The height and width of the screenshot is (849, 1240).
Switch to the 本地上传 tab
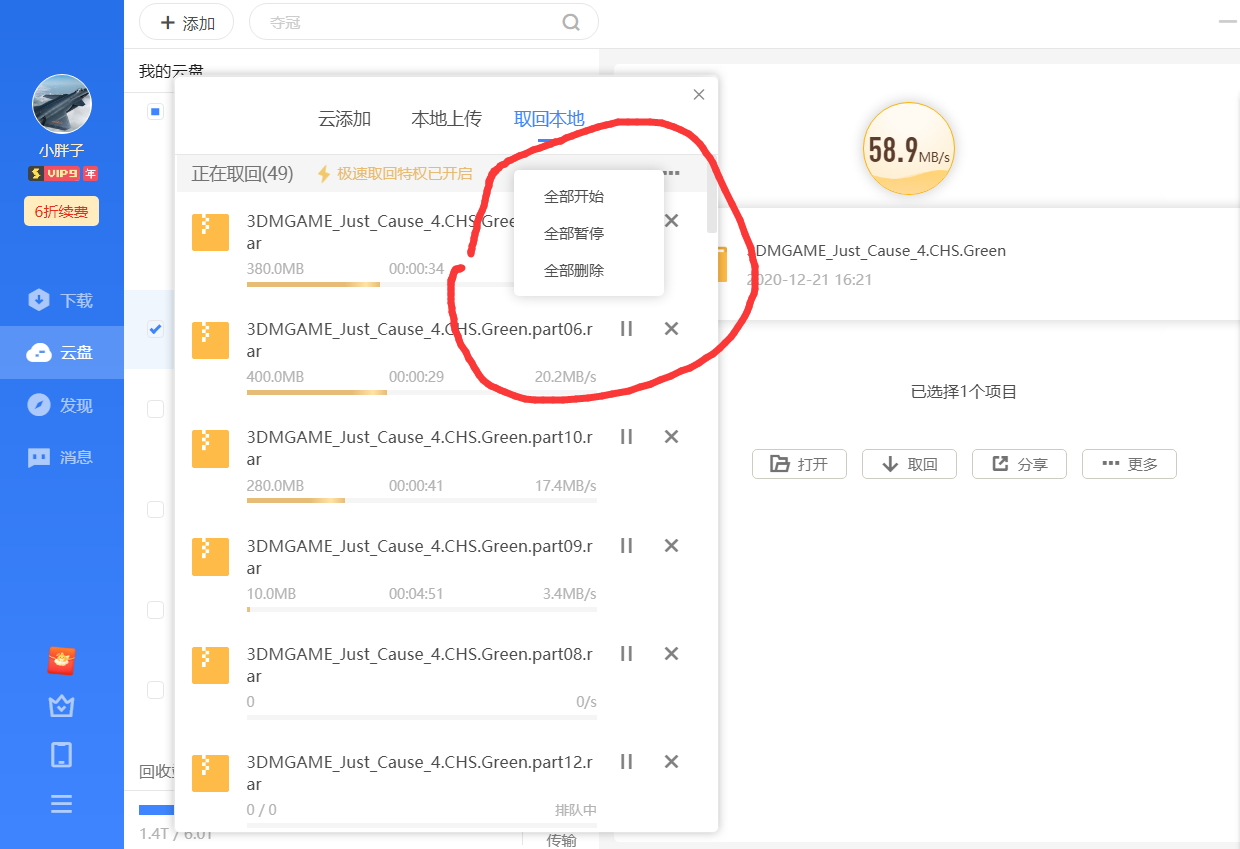click(446, 118)
